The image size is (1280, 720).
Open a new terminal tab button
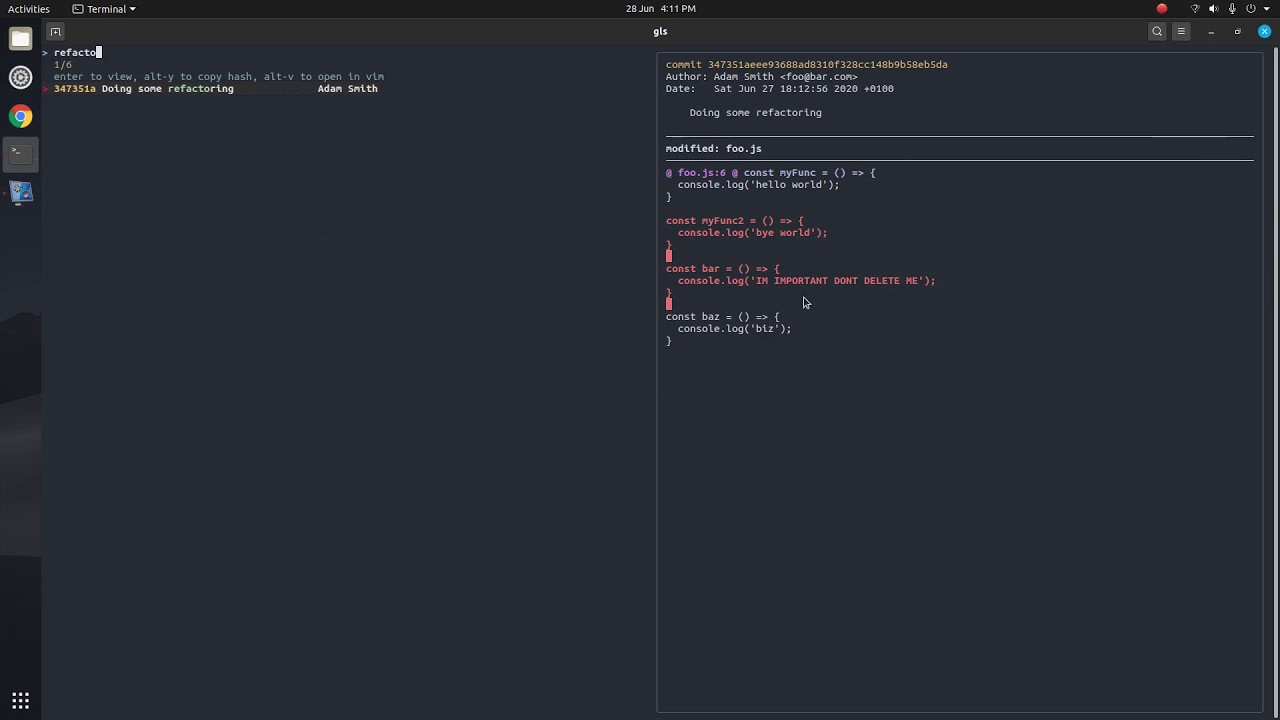point(55,32)
